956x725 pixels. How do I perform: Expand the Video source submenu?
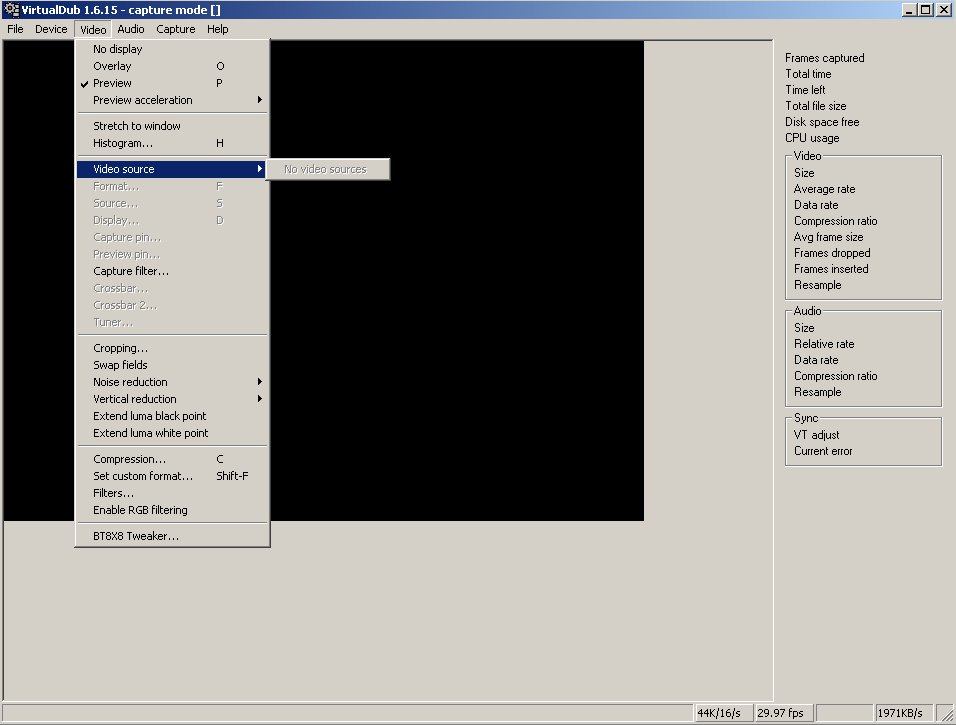click(173, 169)
